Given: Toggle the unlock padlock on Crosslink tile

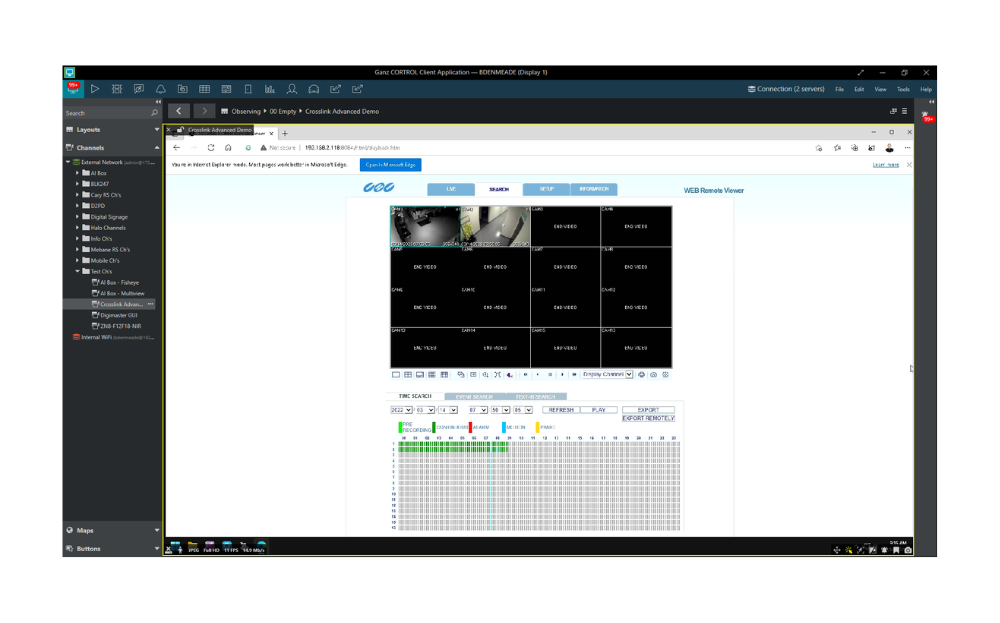Looking at the screenshot, I should pyautogui.click(x=180, y=130).
